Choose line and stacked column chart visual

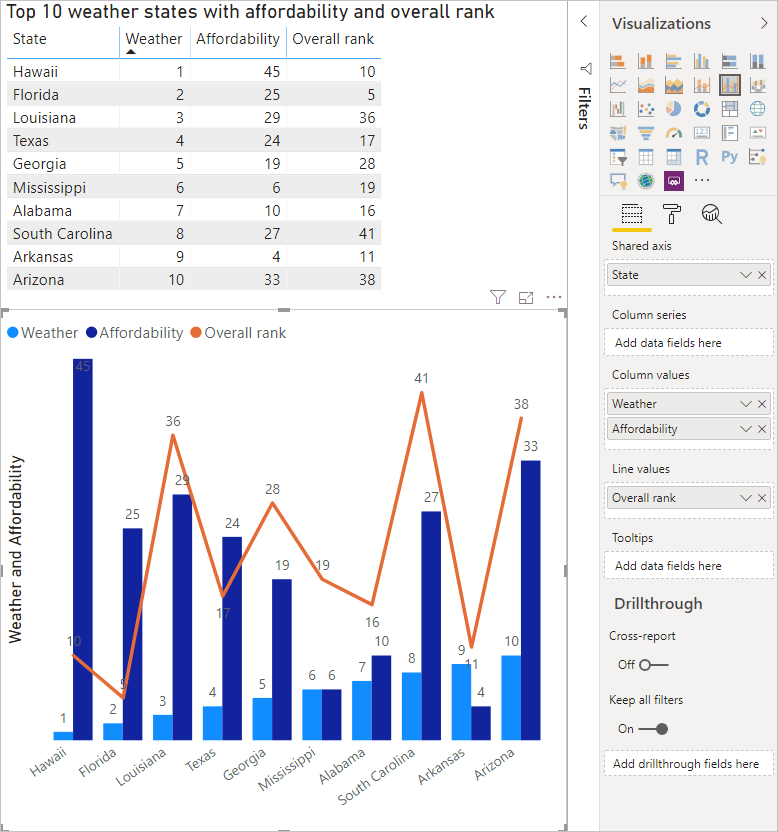tap(702, 85)
